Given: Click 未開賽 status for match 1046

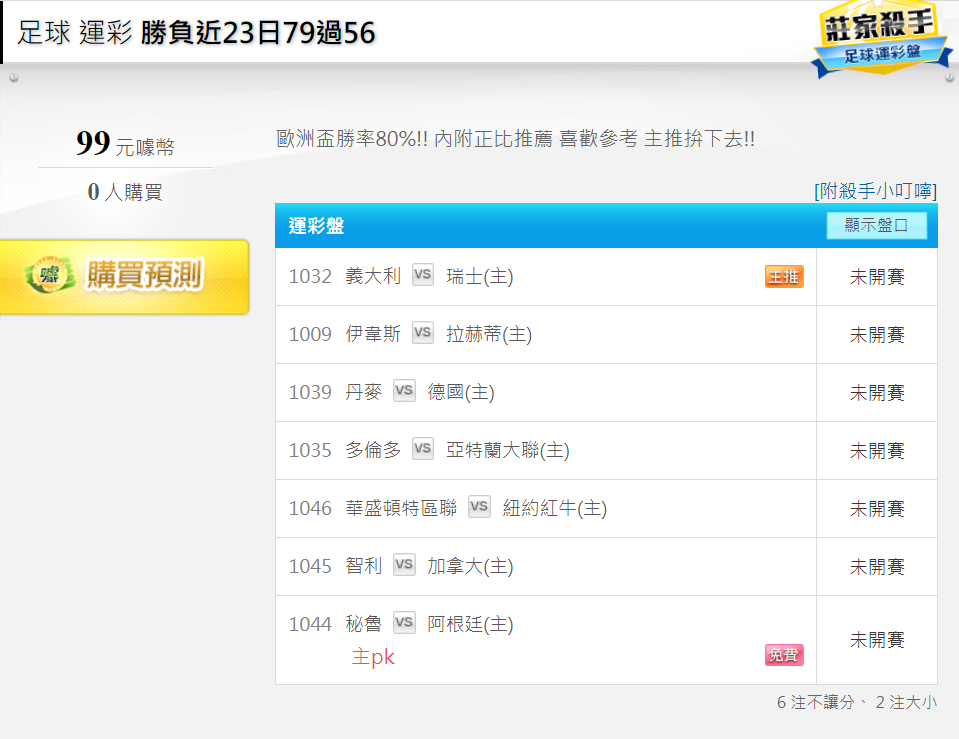Looking at the screenshot, I should point(877,509).
